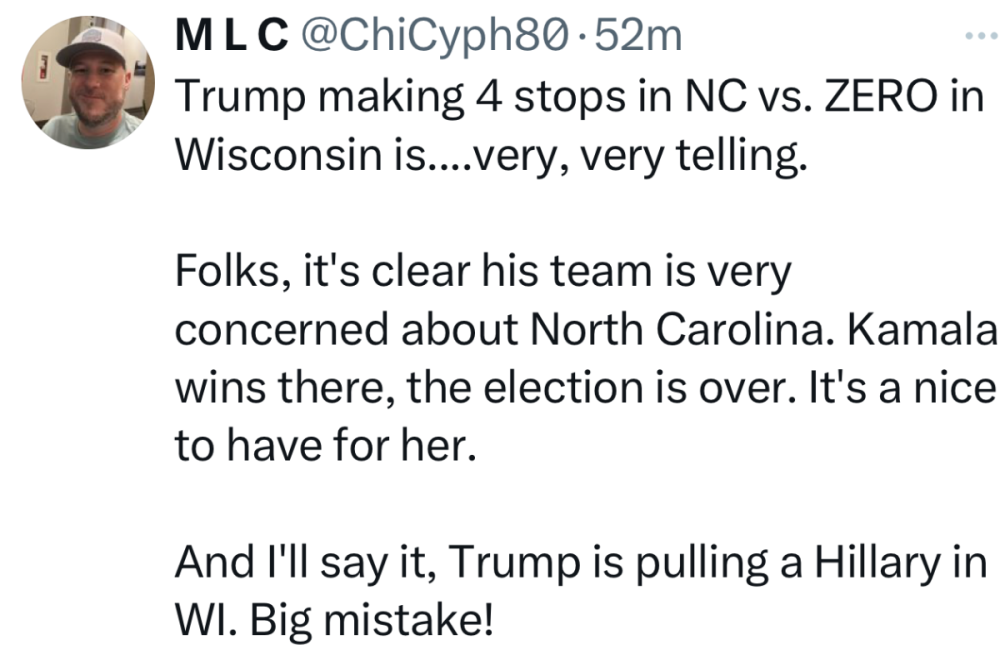This screenshot has height=655, width=1000.
Task: Click the name "Hillary" in the tweet
Action: [x=869, y=561]
